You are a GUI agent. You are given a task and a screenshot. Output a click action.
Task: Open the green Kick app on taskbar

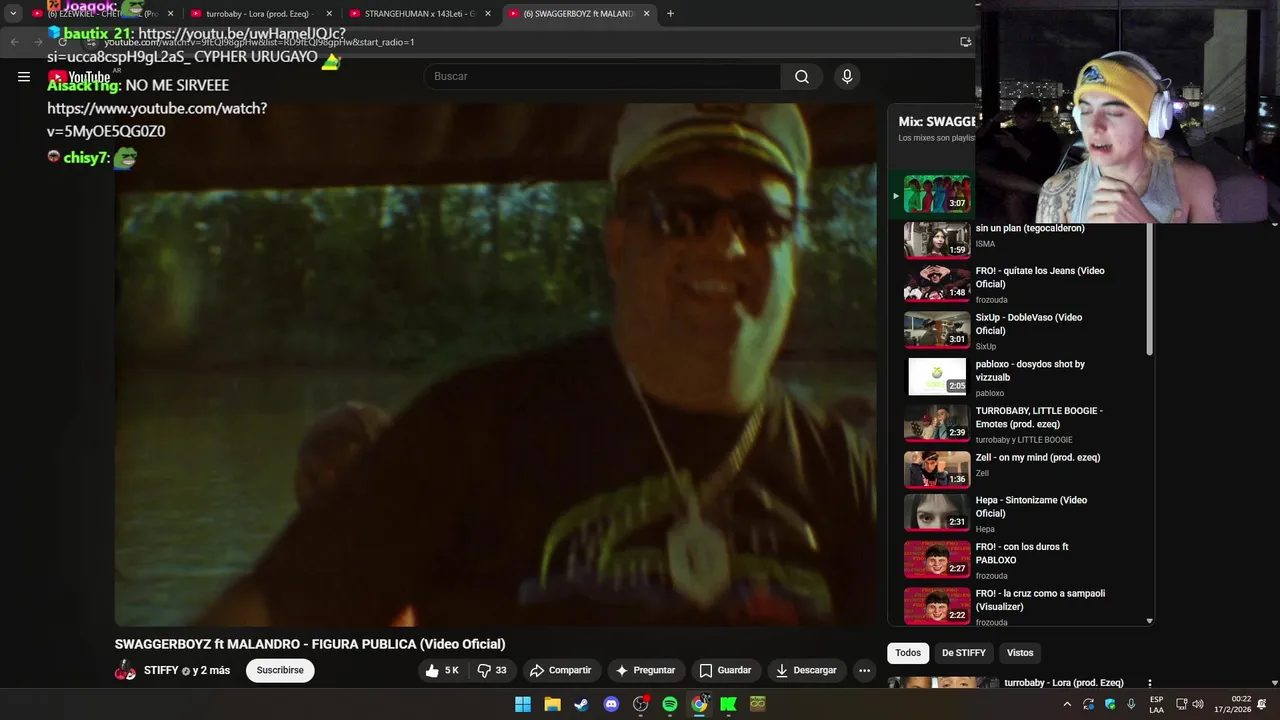(x=729, y=704)
